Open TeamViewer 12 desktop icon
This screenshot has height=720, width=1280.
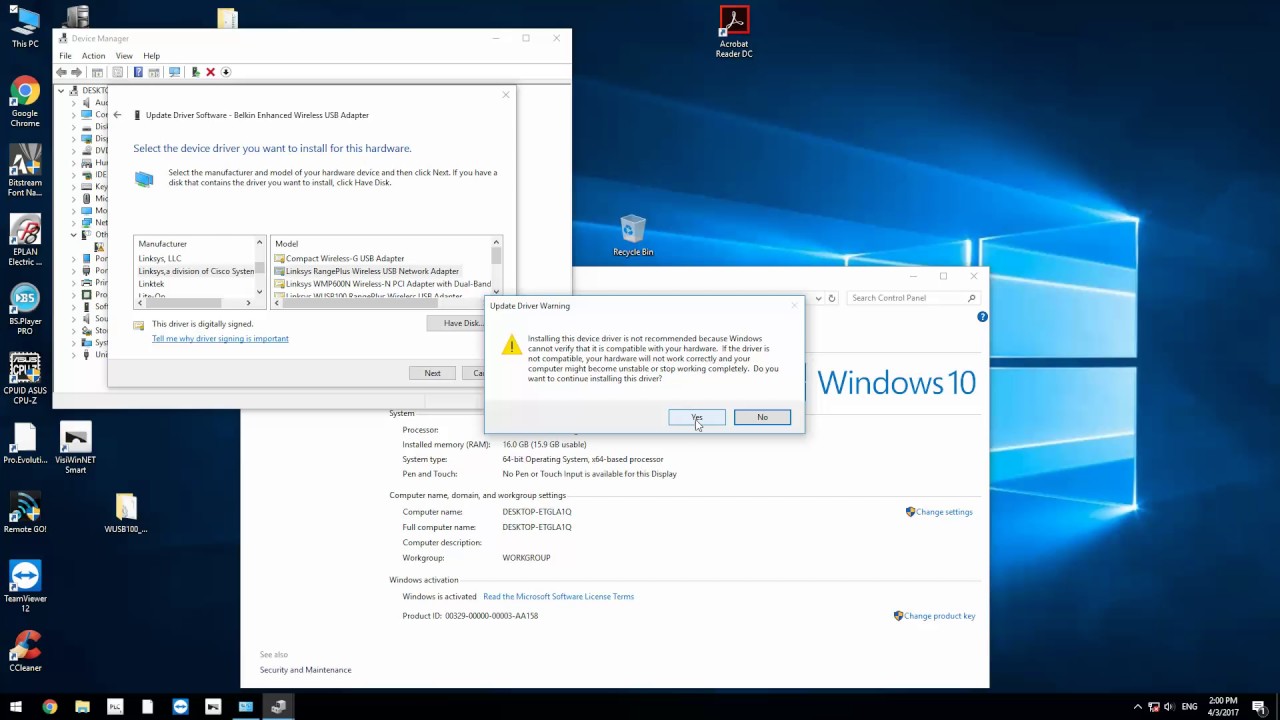(x=25, y=586)
